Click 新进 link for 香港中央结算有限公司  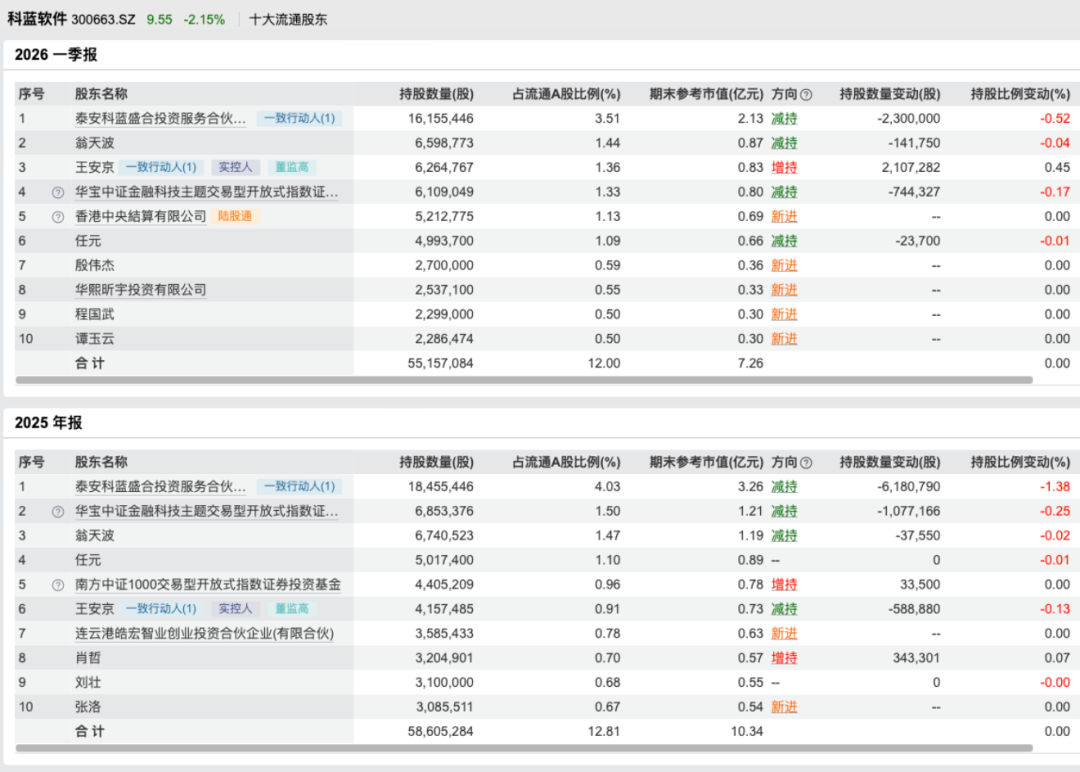784,216
